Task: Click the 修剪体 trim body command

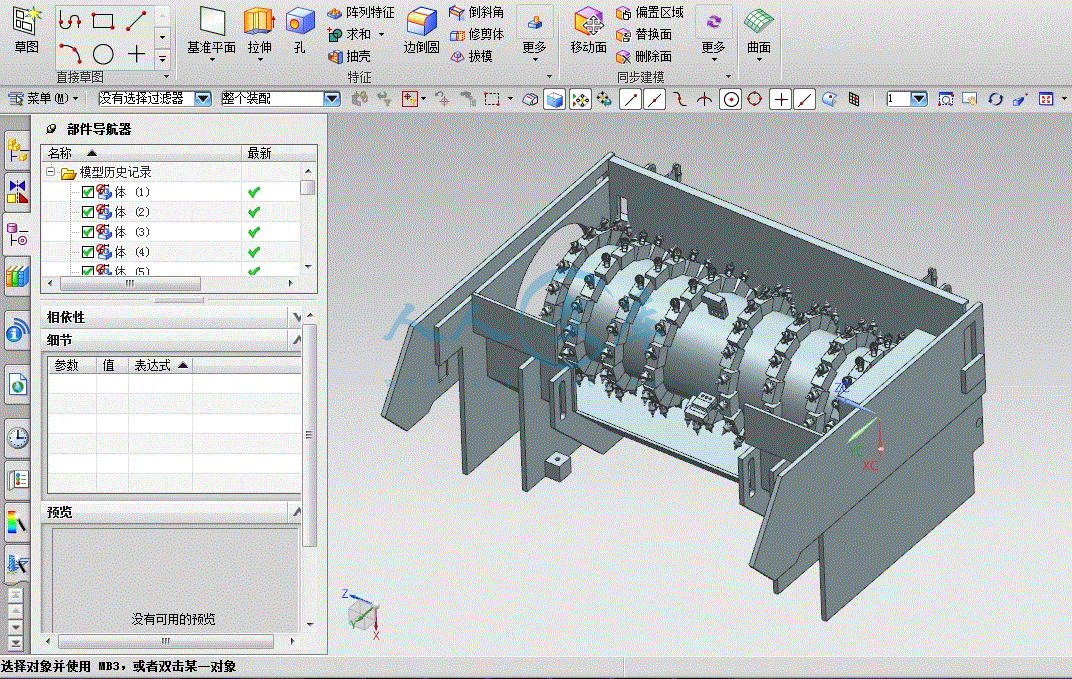Action: [477, 34]
